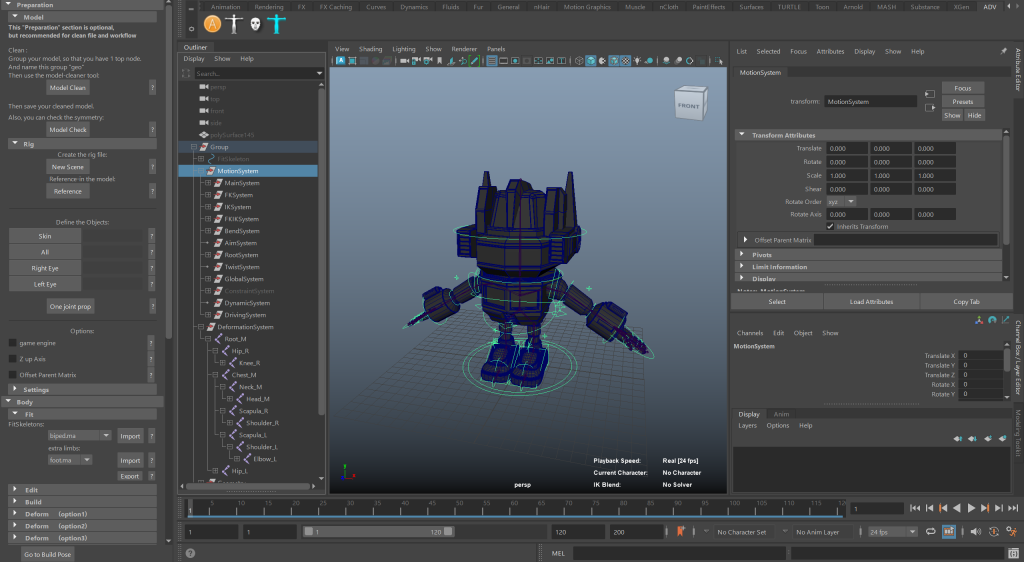Click the Presets button

tap(963, 102)
